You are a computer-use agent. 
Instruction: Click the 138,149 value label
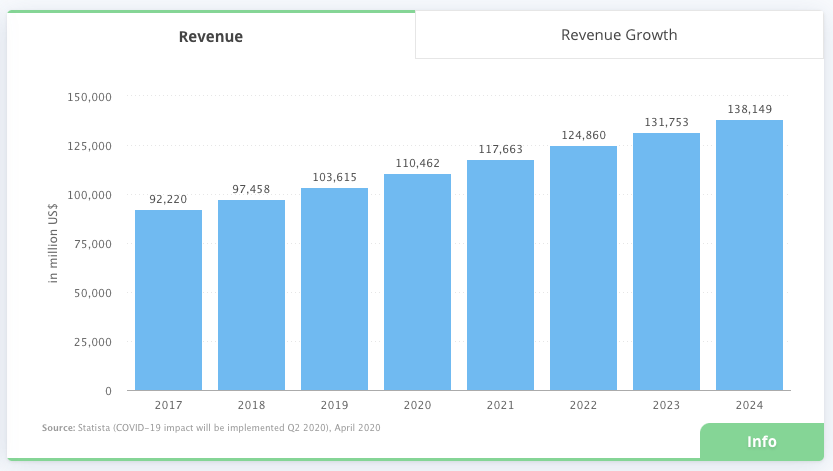pos(749,109)
